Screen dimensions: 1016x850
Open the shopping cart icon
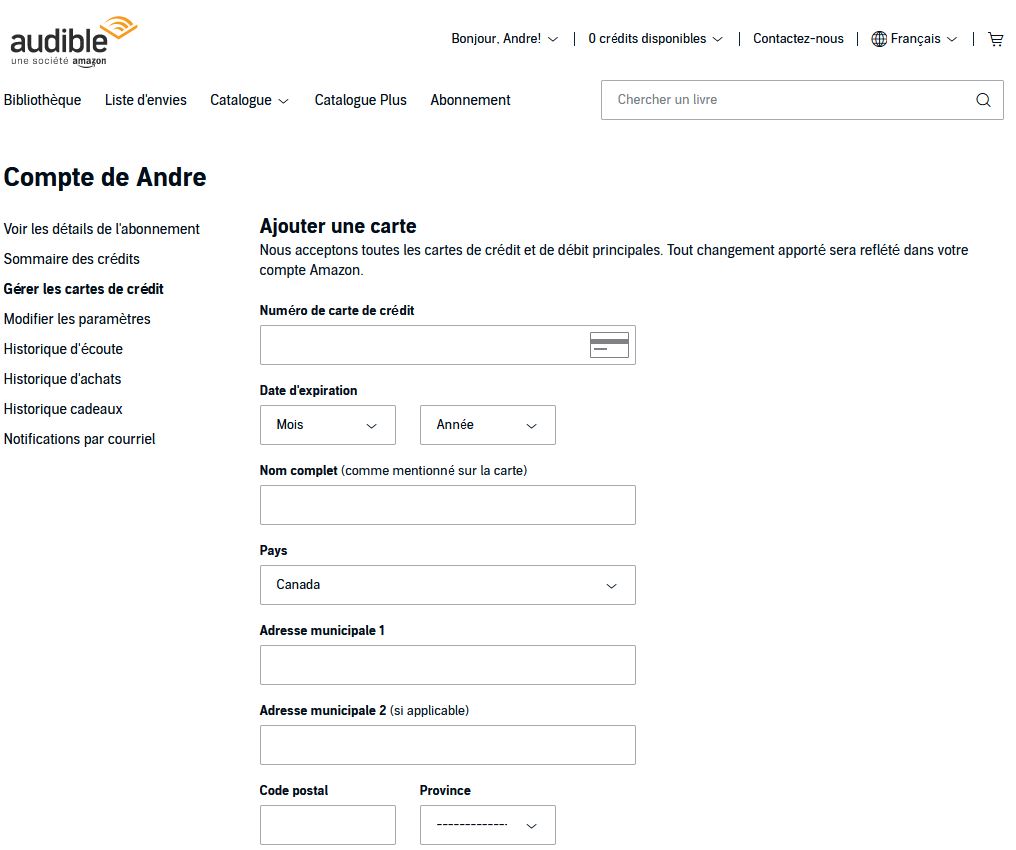pos(995,38)
